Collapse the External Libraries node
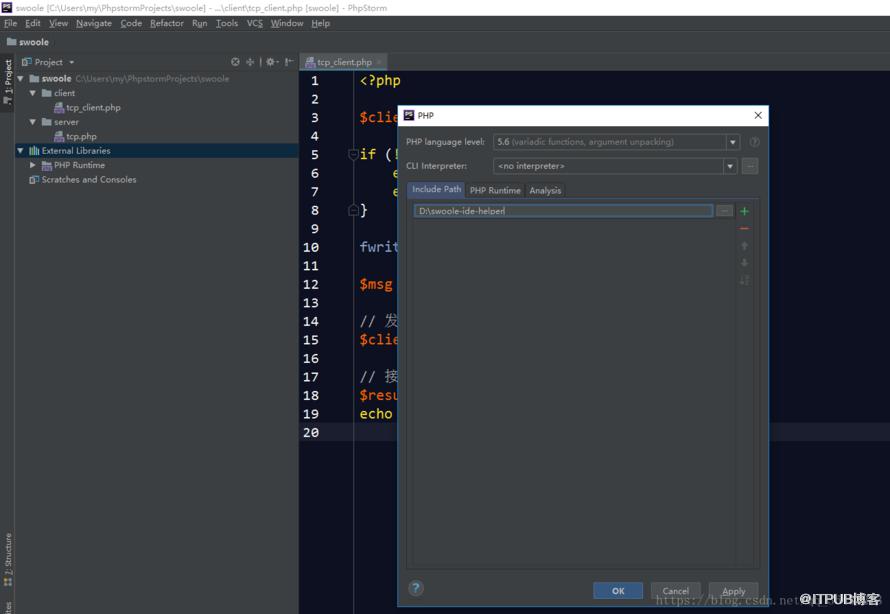The height and width of the screenshot is (614, 890). 20,150
